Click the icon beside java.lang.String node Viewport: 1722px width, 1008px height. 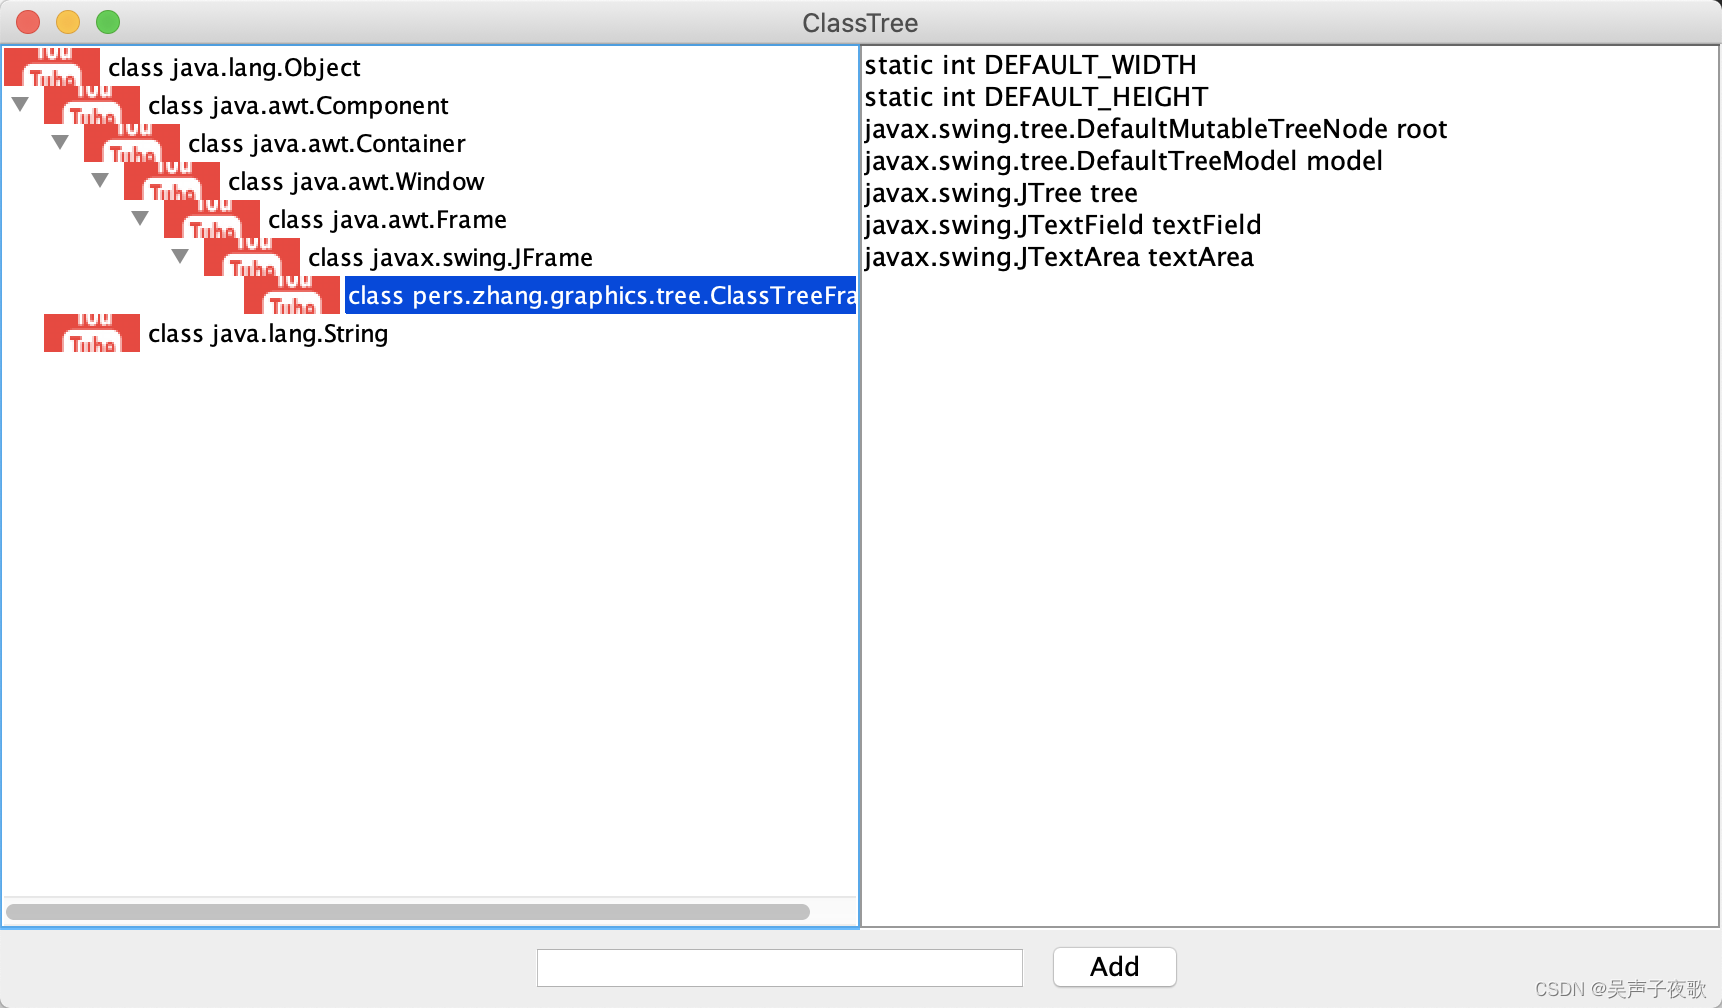click(x=92, y=333)
